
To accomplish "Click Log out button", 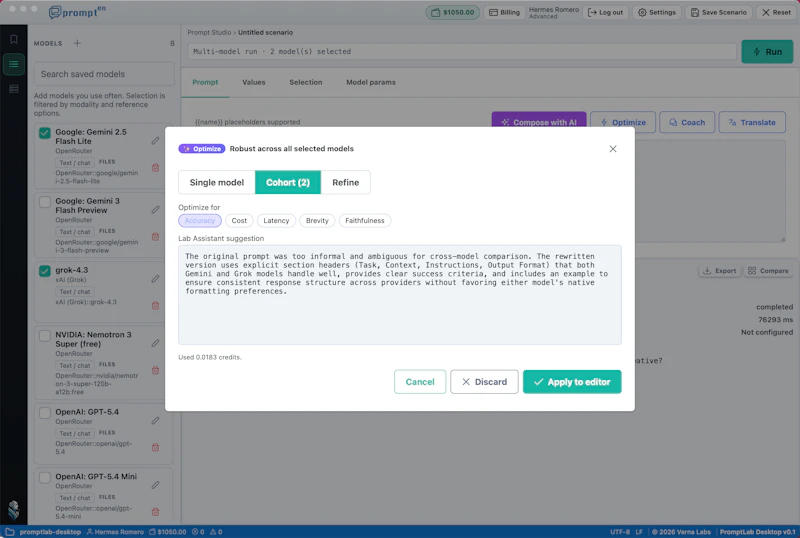I will point(606,12).
